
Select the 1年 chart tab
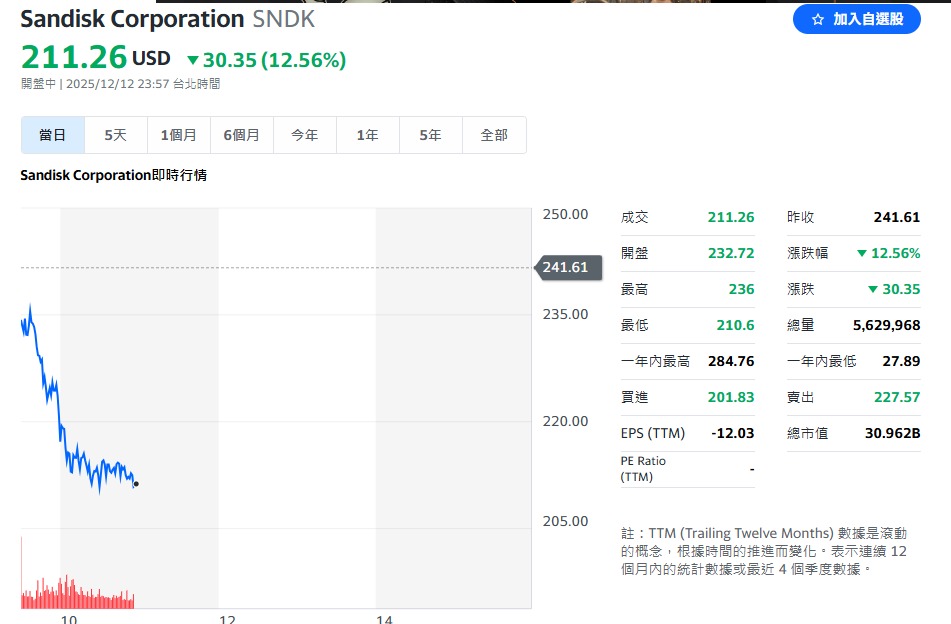(368, 135)
